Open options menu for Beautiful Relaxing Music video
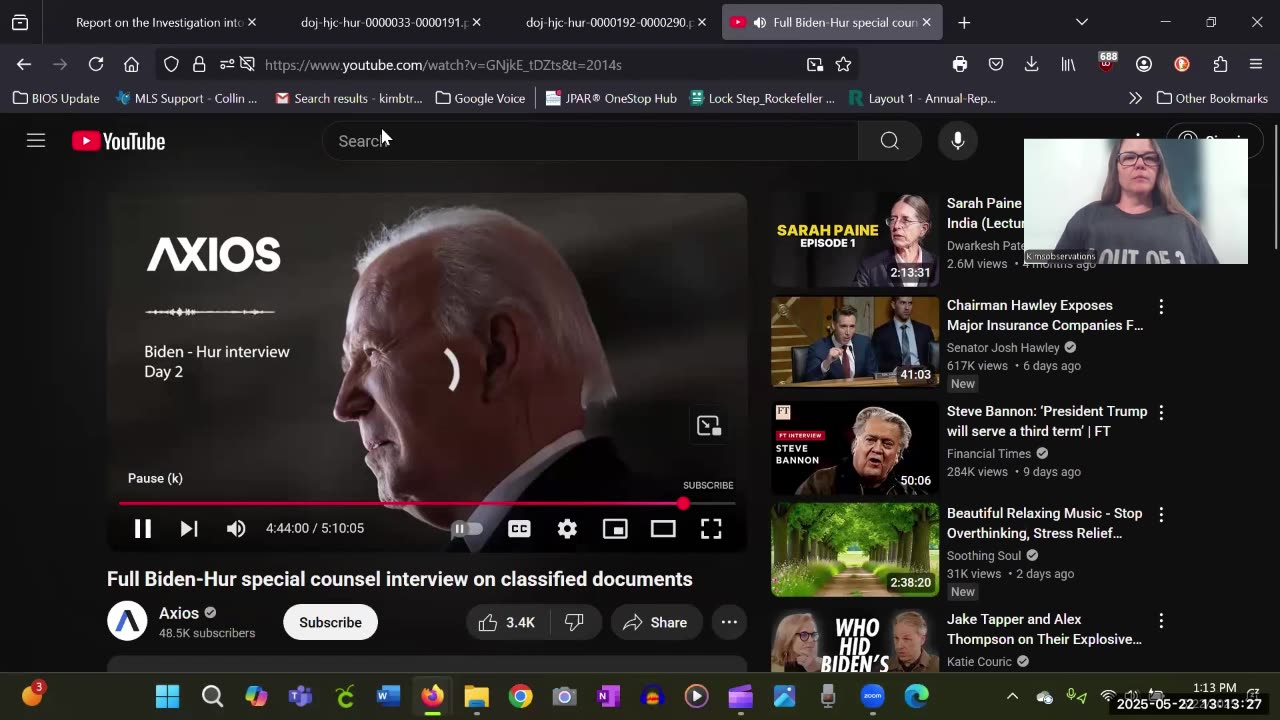 tap(1161, 514)
